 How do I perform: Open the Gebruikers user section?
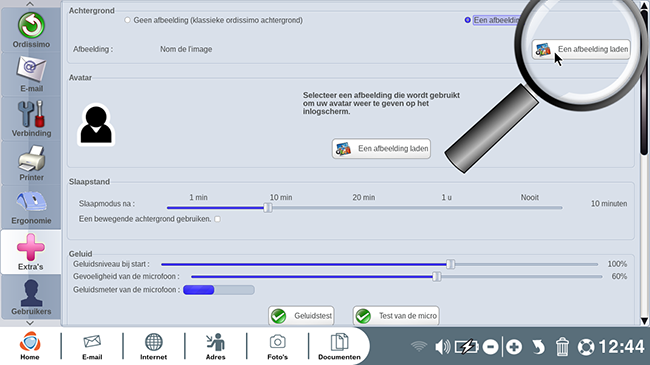31,297
